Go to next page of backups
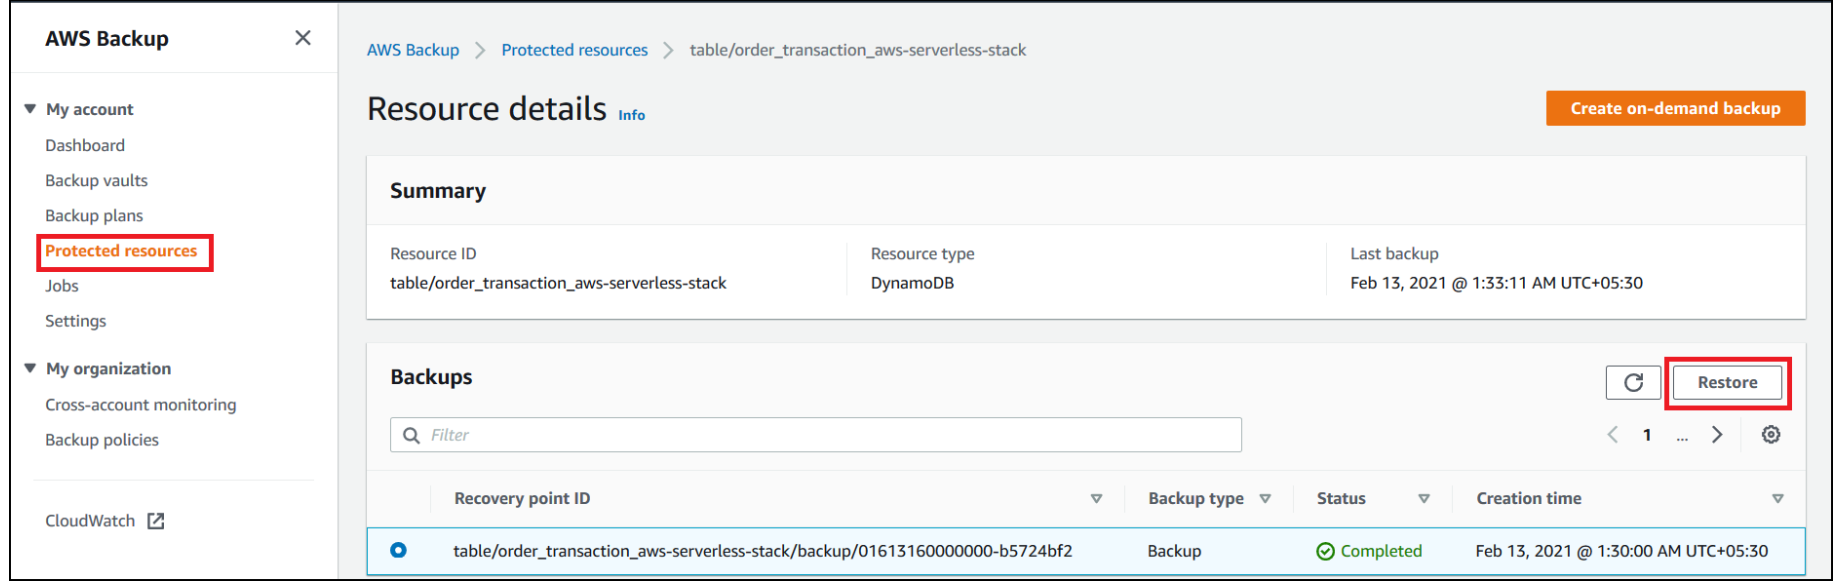Screen dimensions: 1840x588 click(x=1717, y=435)
